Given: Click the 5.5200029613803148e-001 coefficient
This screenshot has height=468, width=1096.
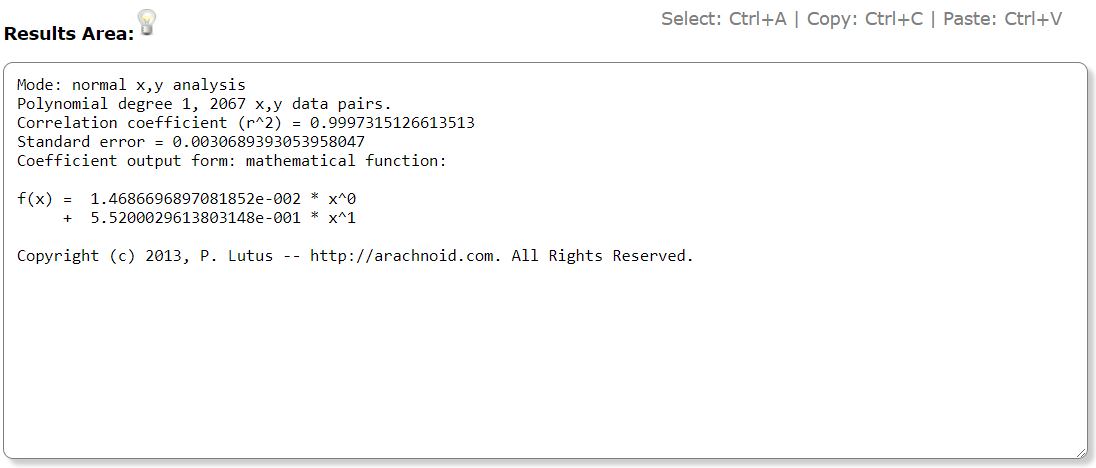Looking at the screenshot, I should [196, 218].
